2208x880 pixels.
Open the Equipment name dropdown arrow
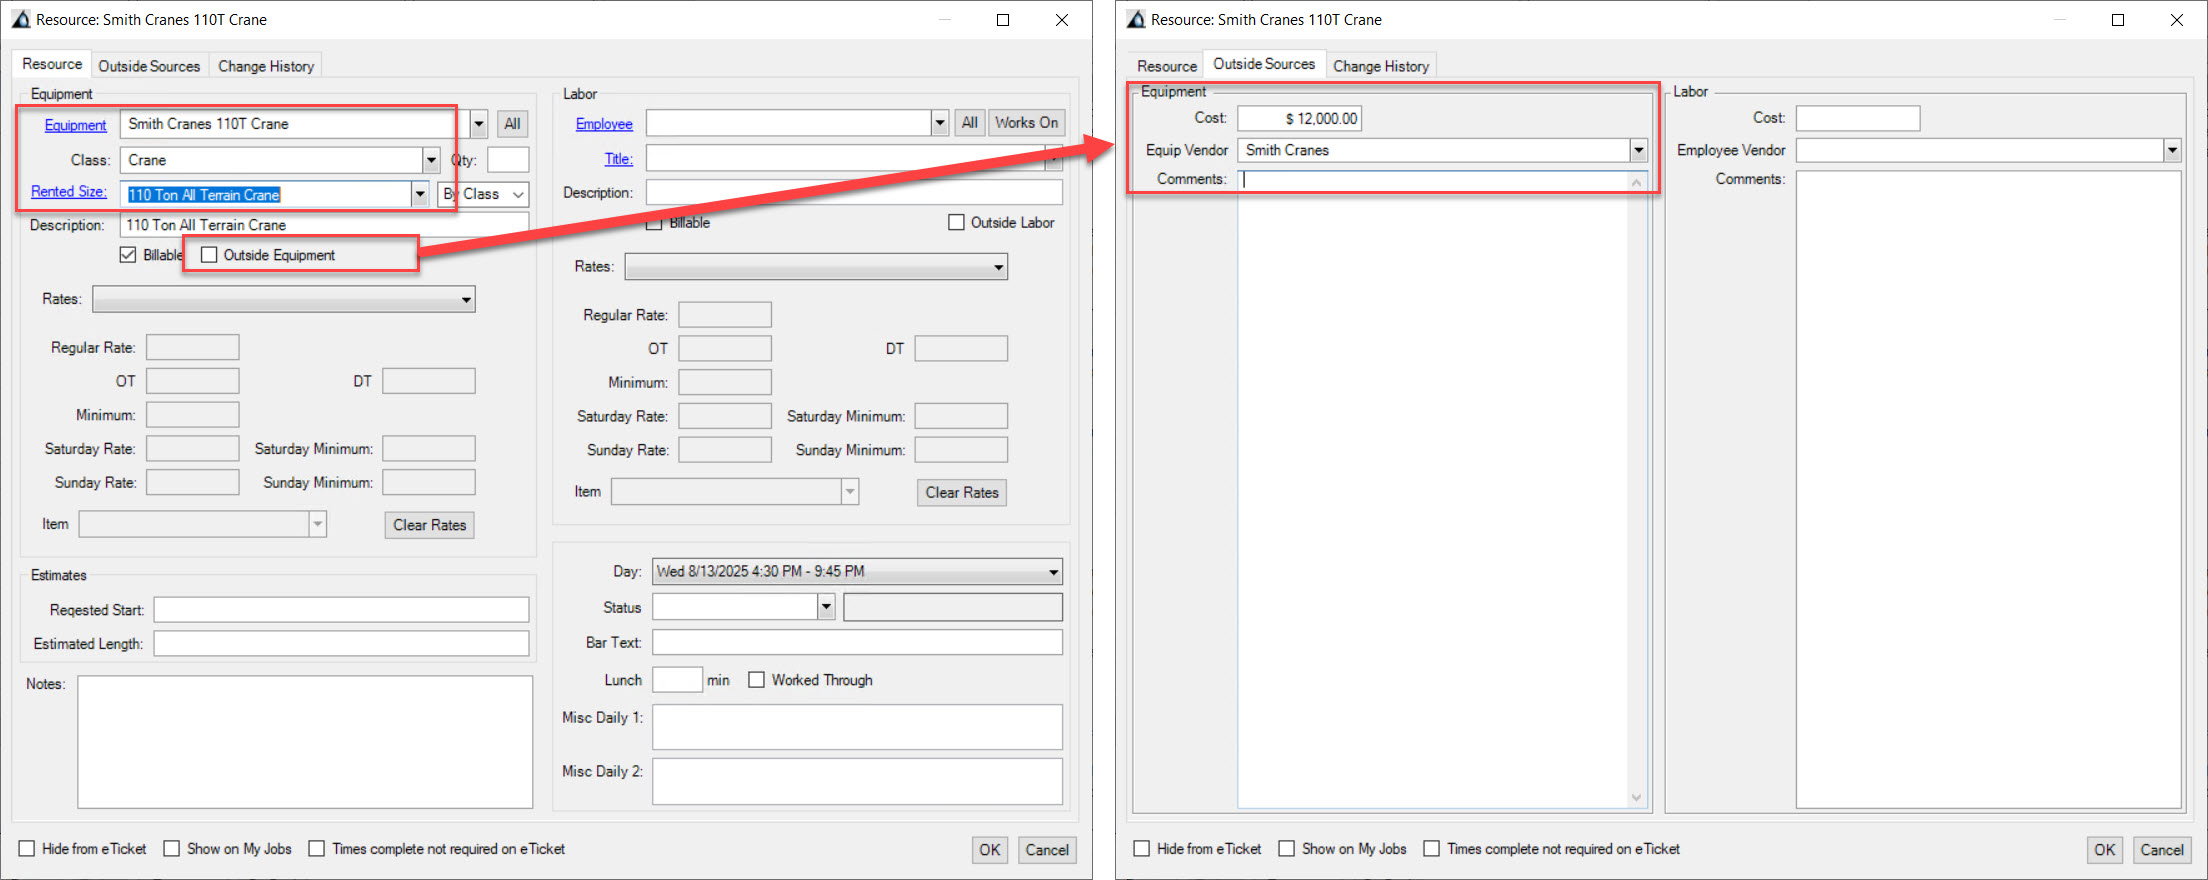[479, 124]
